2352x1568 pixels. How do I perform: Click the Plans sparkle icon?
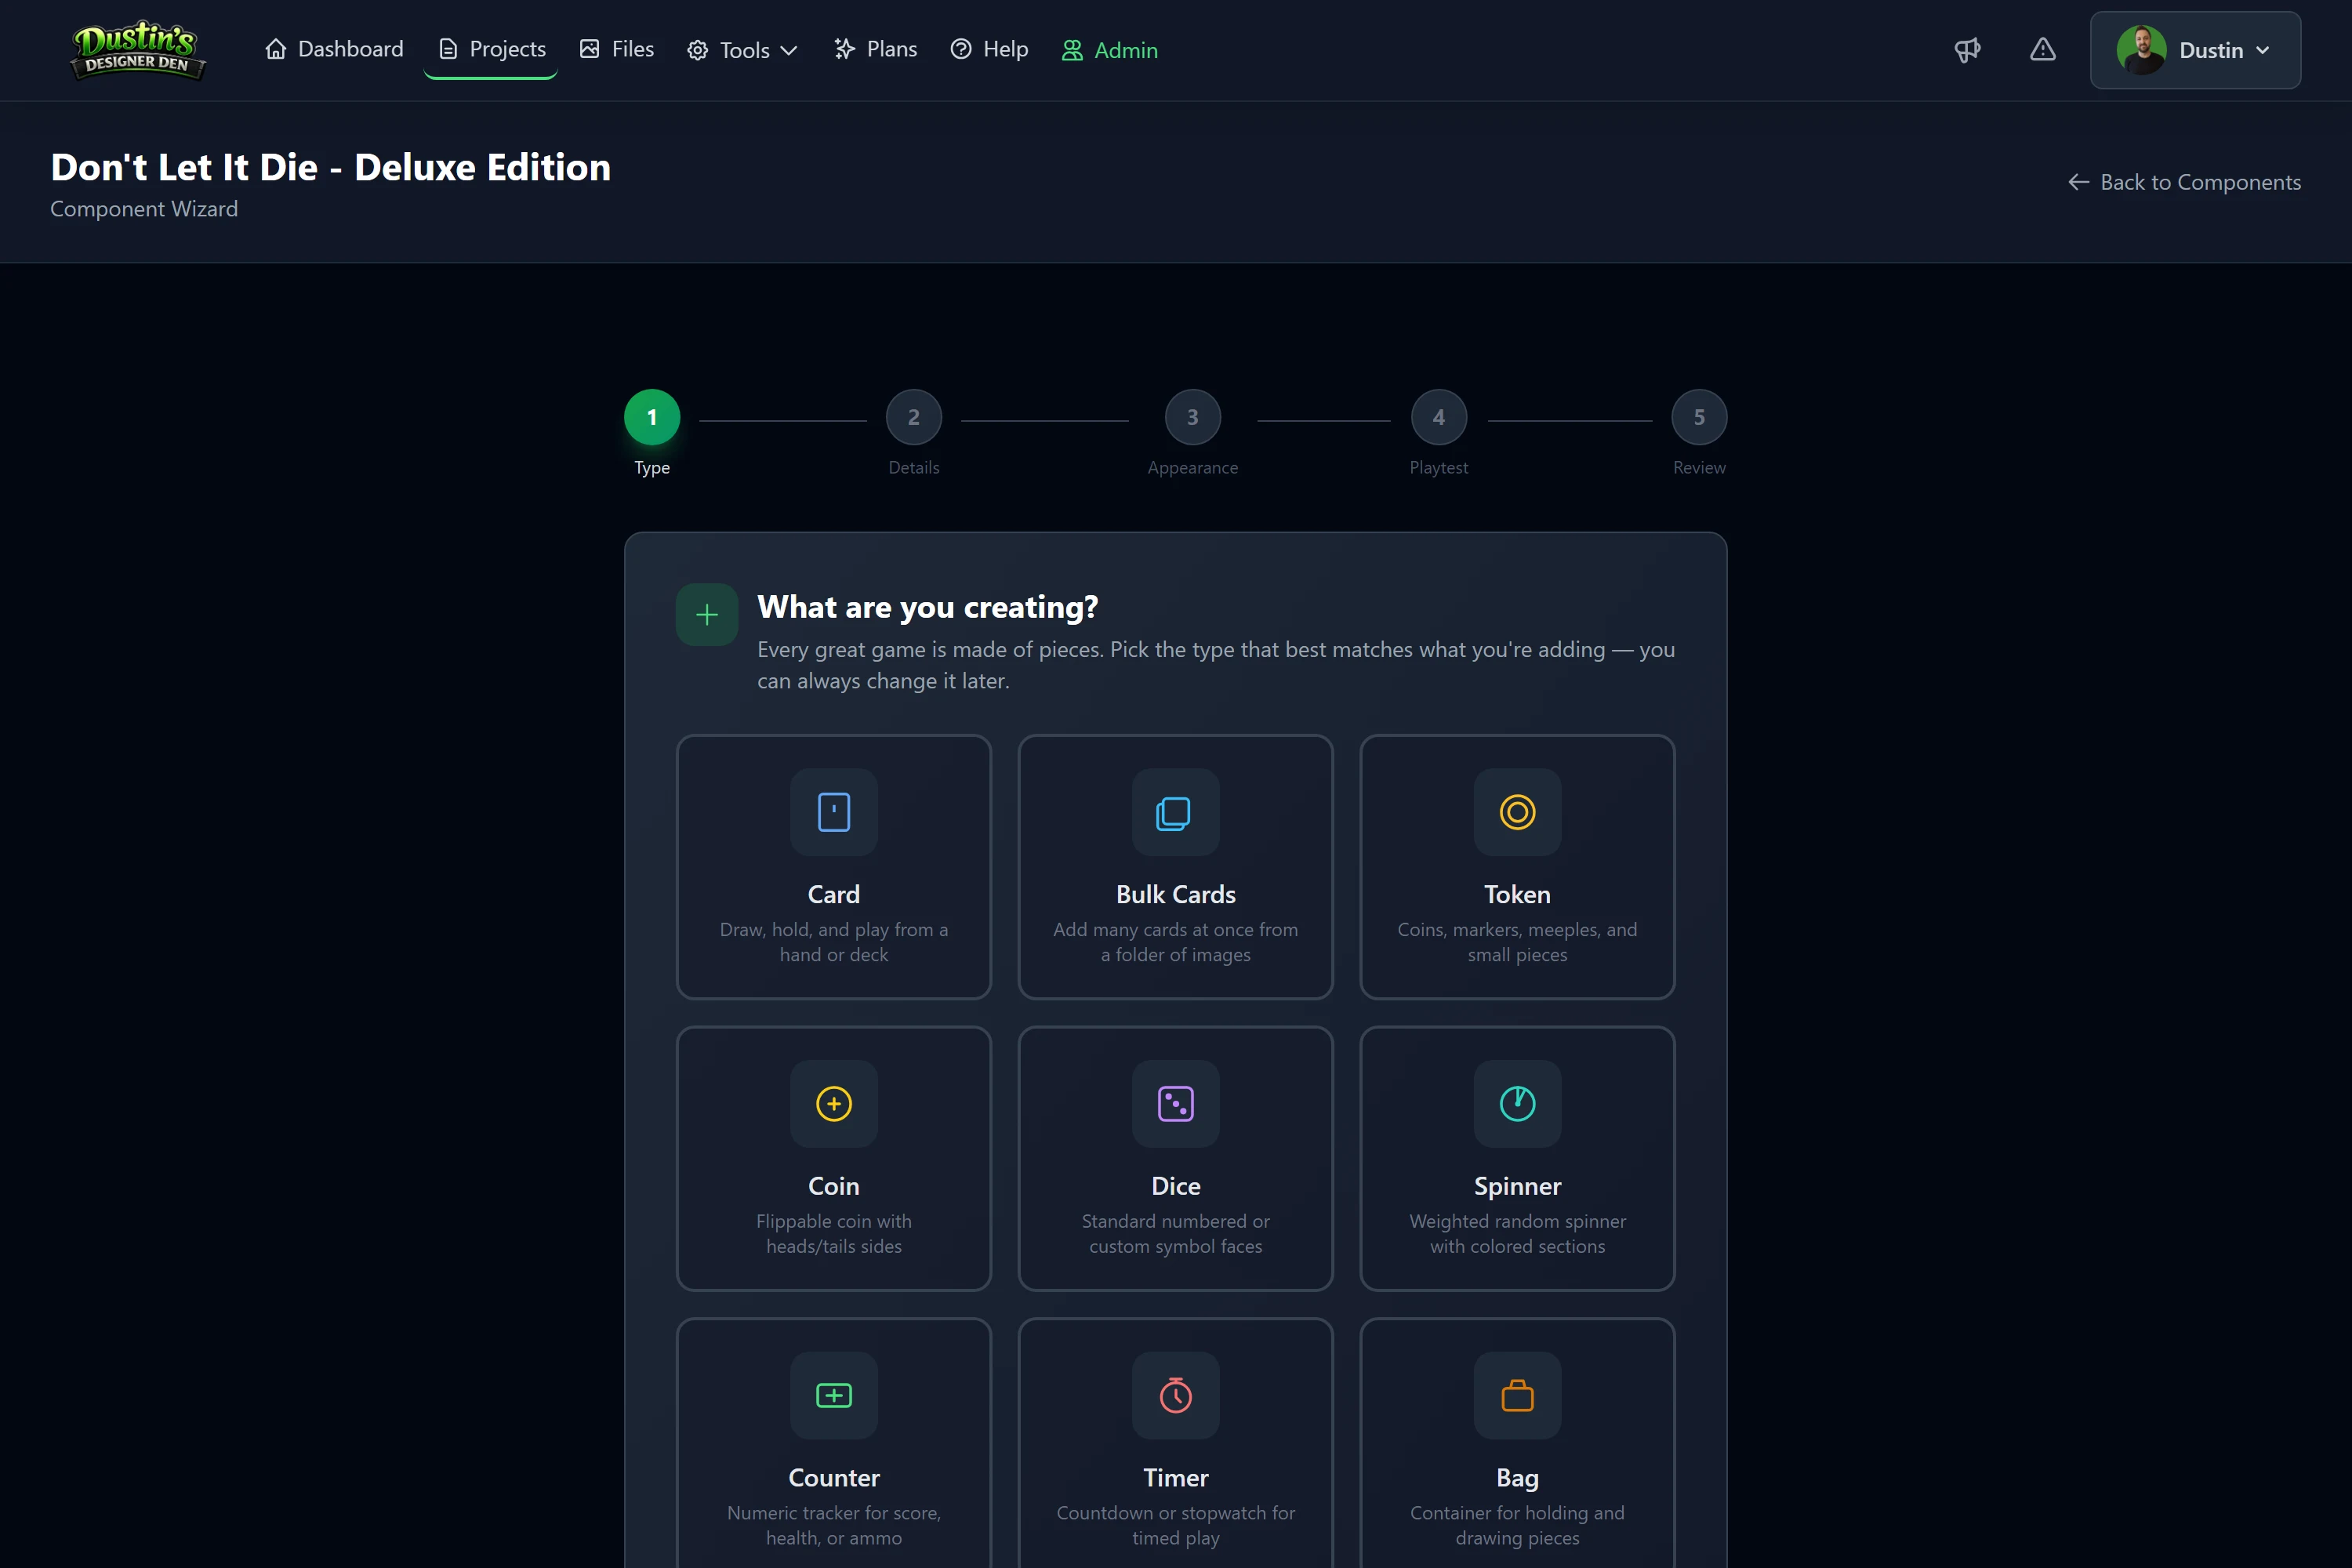[845, 49]
